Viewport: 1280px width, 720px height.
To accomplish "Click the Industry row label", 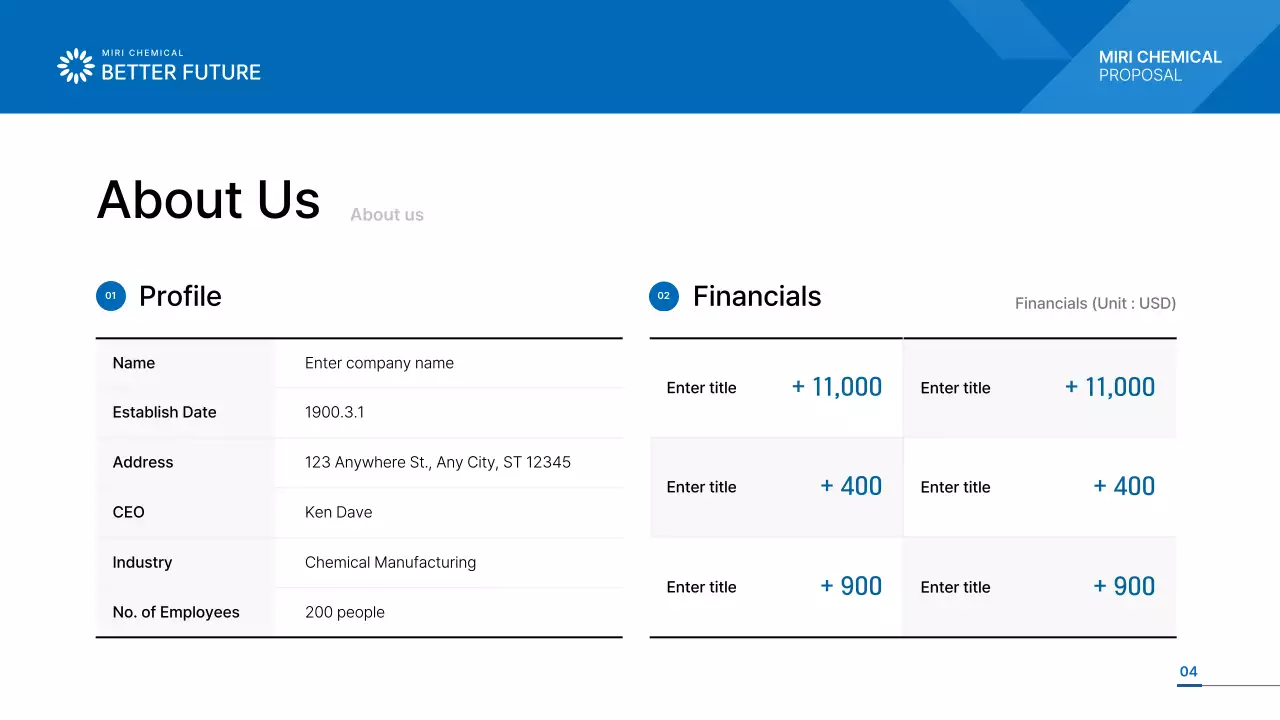I will click(142, 562).
